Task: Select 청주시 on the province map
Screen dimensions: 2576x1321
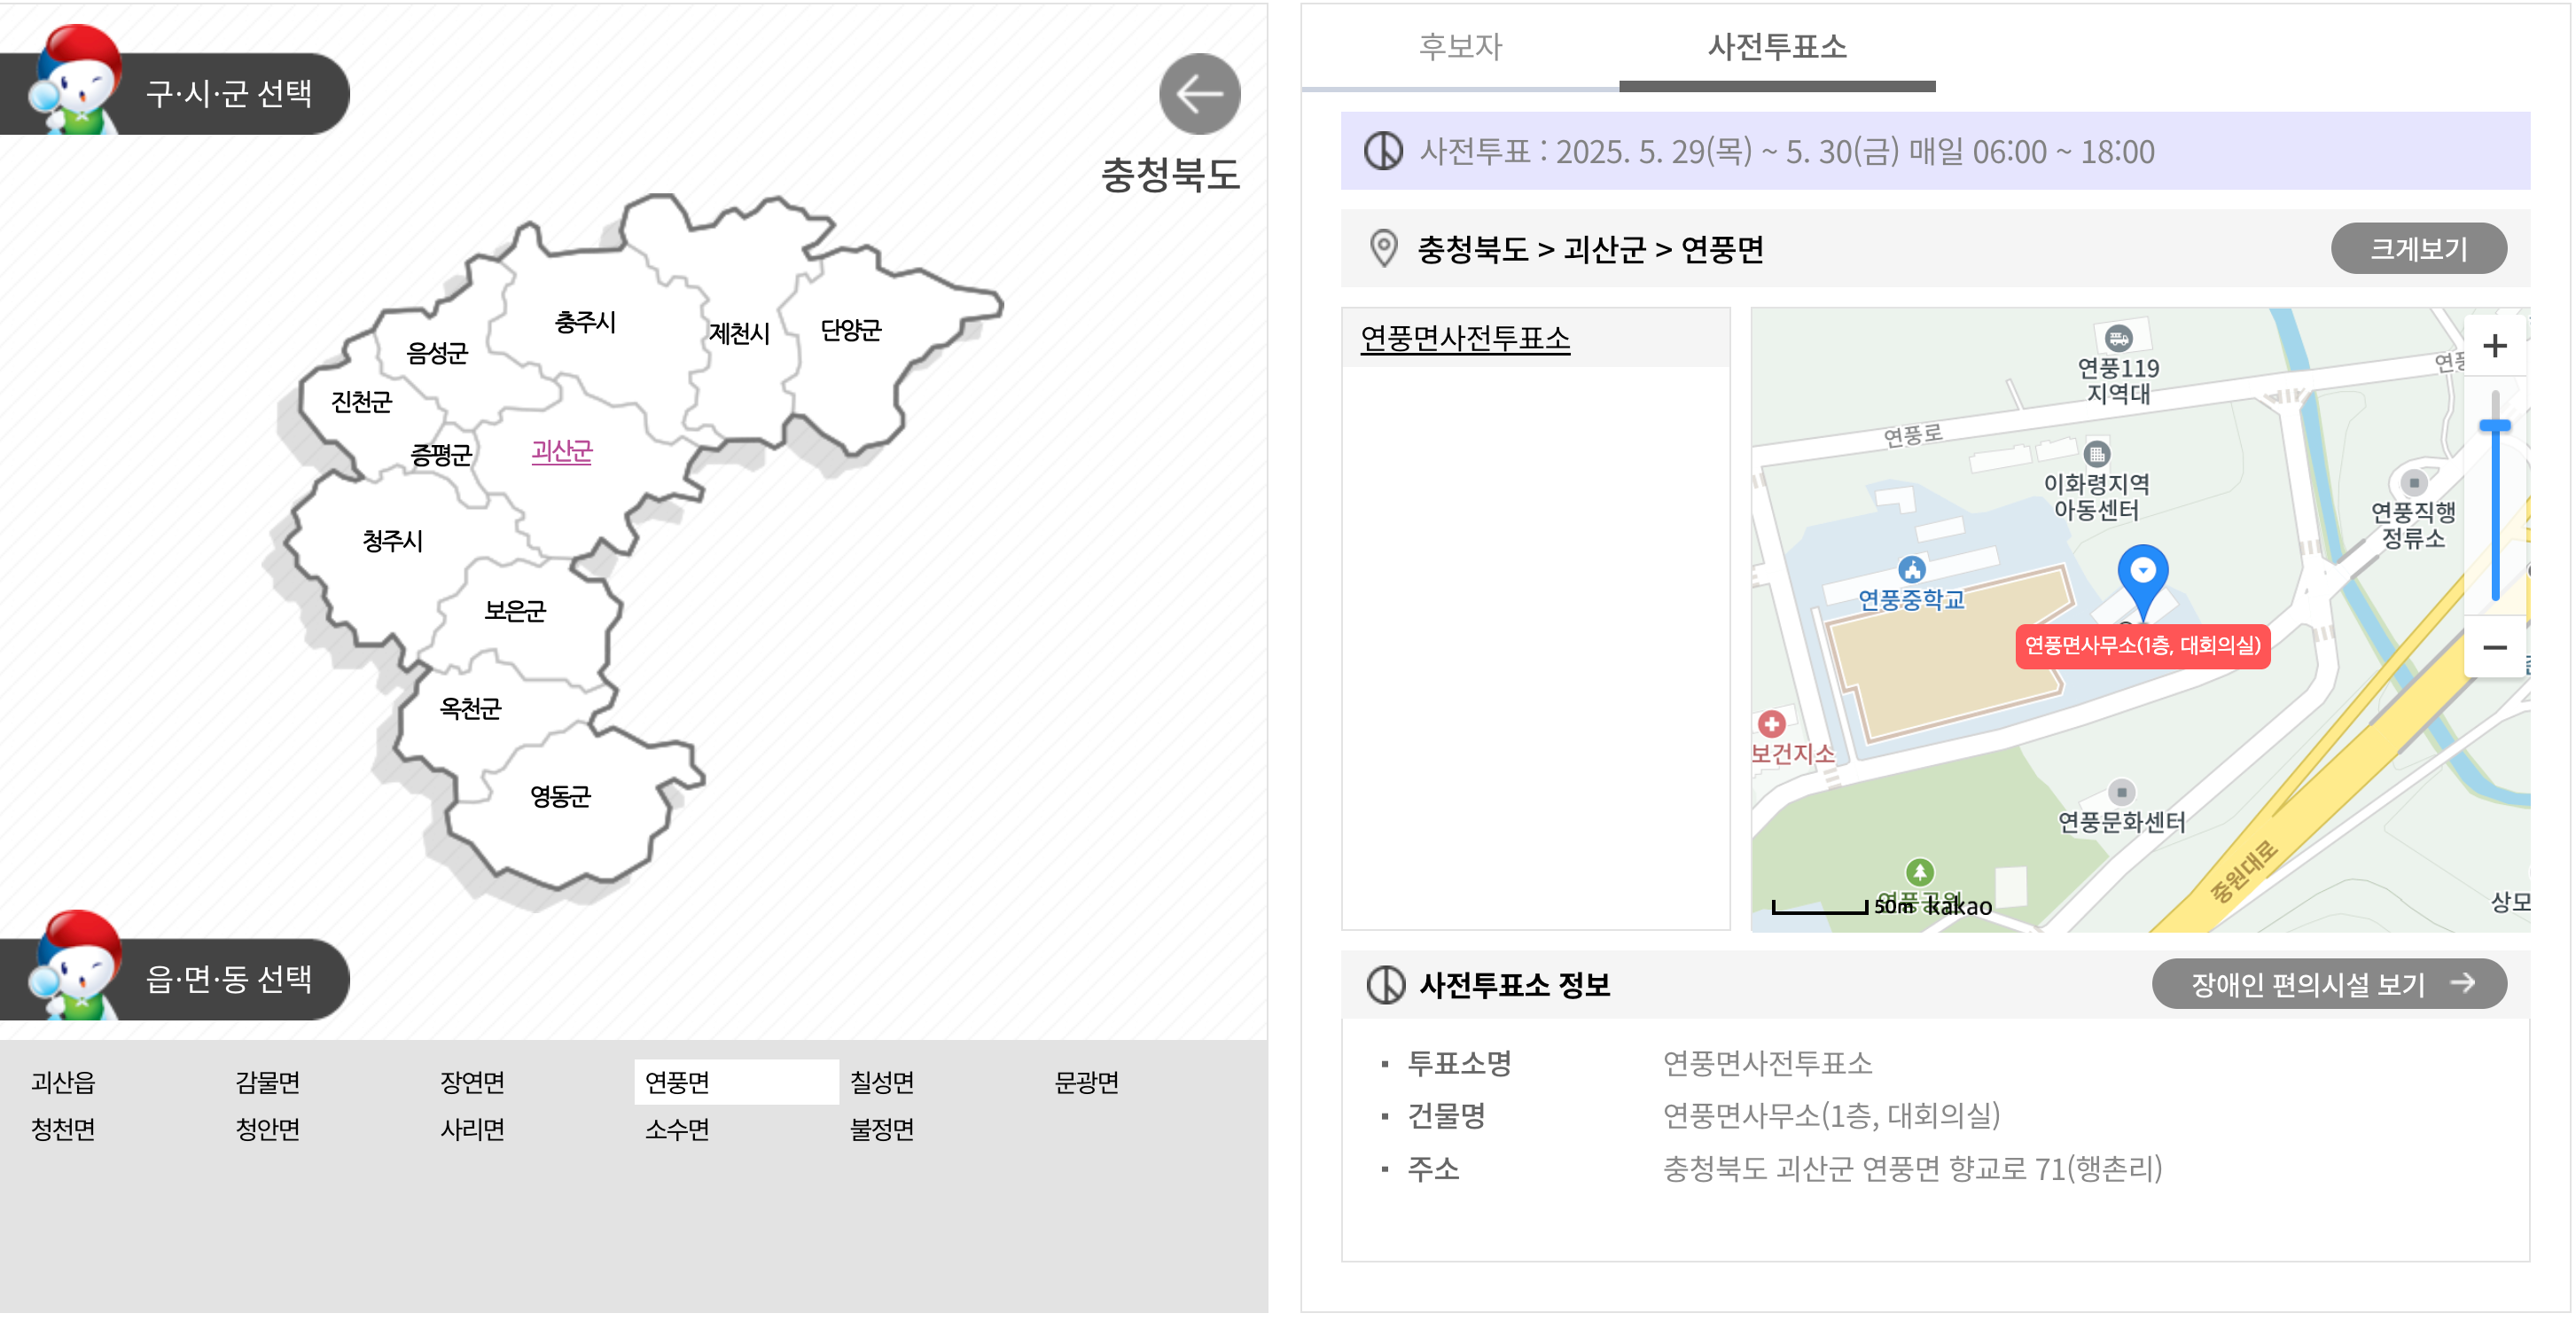Action: (x=392, y=541)
